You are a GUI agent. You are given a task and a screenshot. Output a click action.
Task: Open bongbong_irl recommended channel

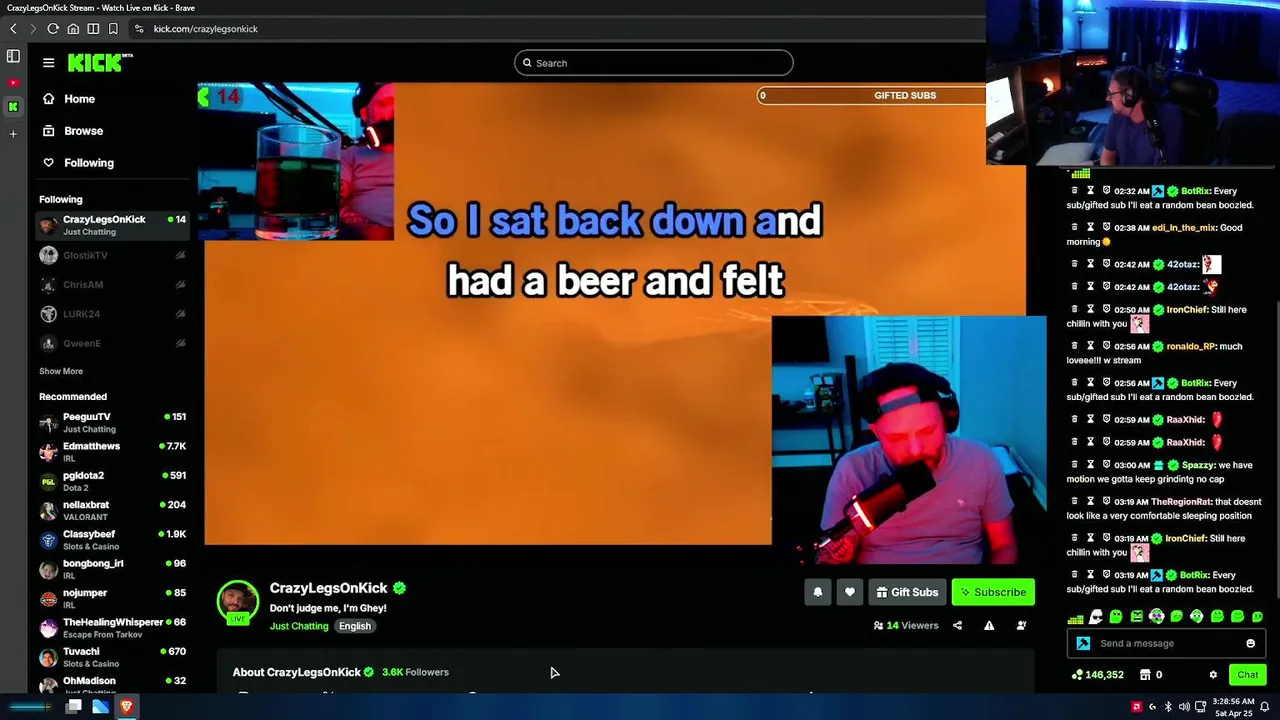point(112,569)
